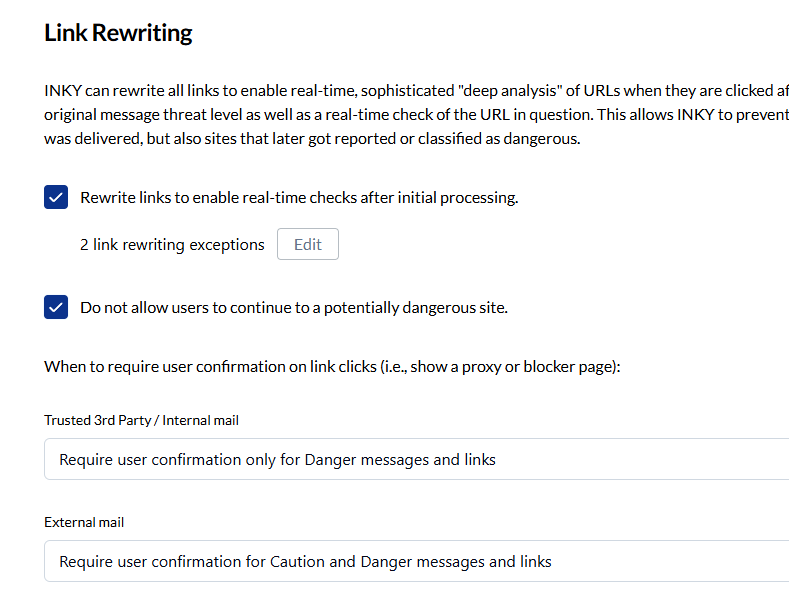Screen dimensions: 789x592
Task: Click the Link Rewriting heading
Action: click(x=118, y=33)
